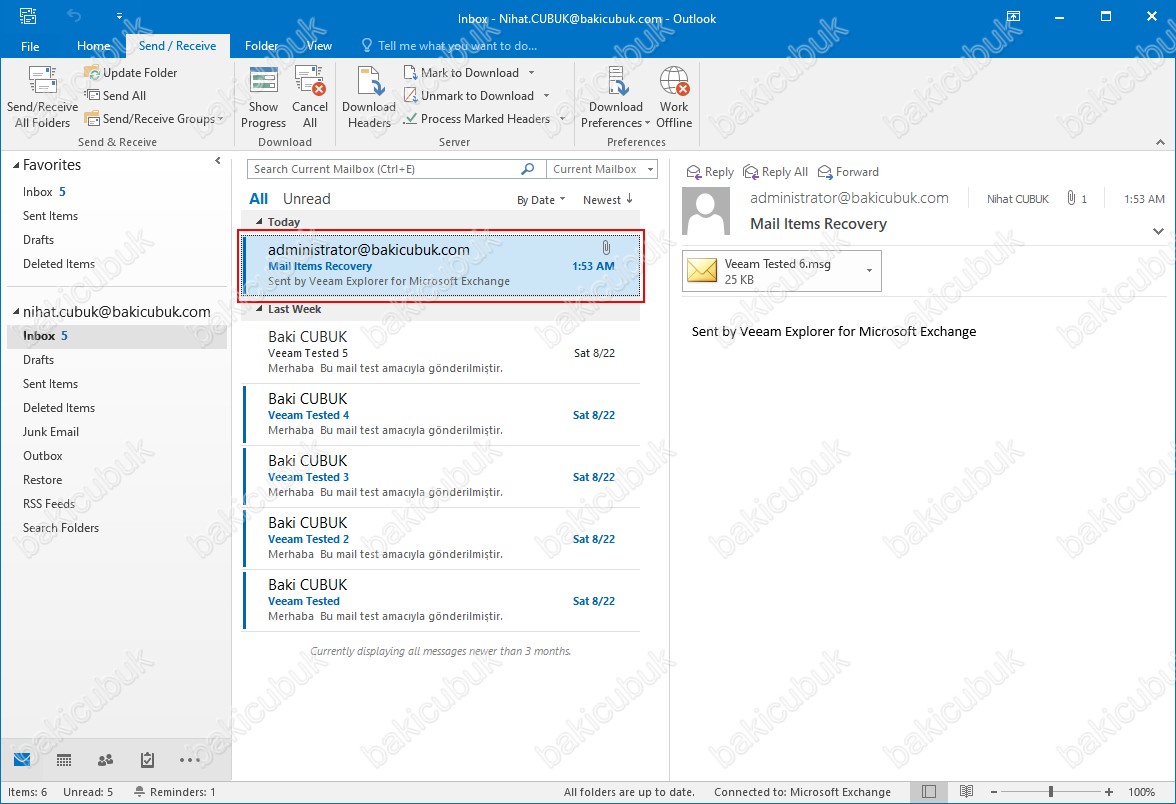Toggle Newest sort order
The width and height of the screenshot is (1176, 804).
click(608, 200)
